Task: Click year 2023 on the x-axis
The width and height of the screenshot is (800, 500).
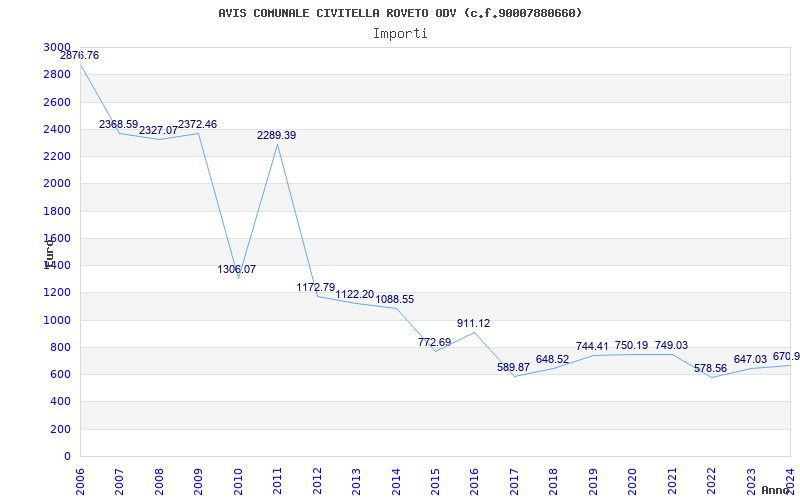Action: point(751,482)
